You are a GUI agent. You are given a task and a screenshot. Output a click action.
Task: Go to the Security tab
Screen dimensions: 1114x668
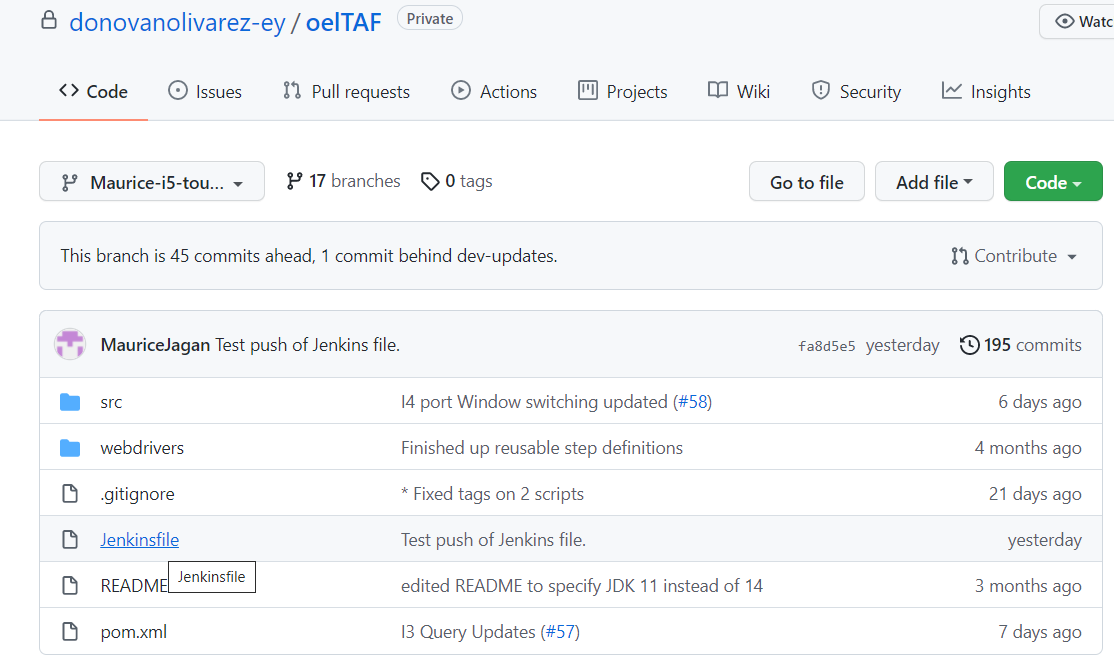click(856, 92)
